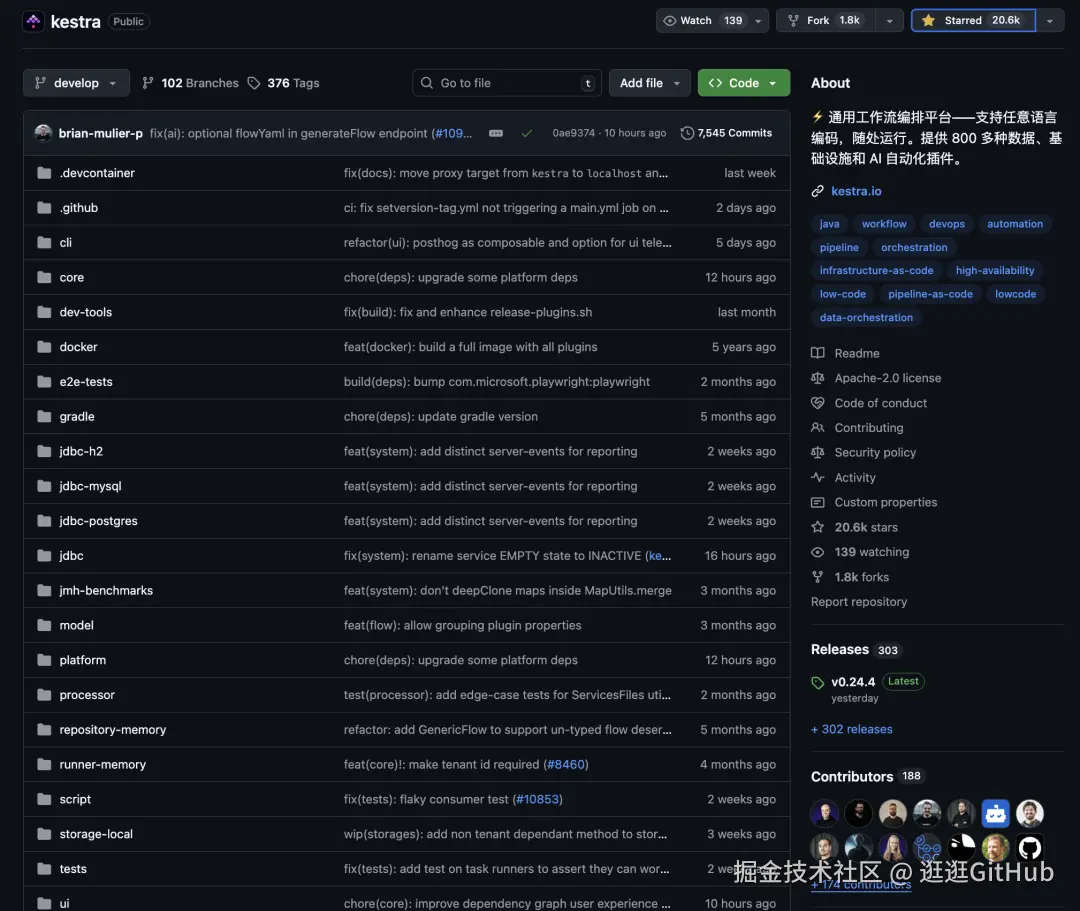
Task: Click the branches fork icon
Action: pyautogui.click(x=147, y=83)
